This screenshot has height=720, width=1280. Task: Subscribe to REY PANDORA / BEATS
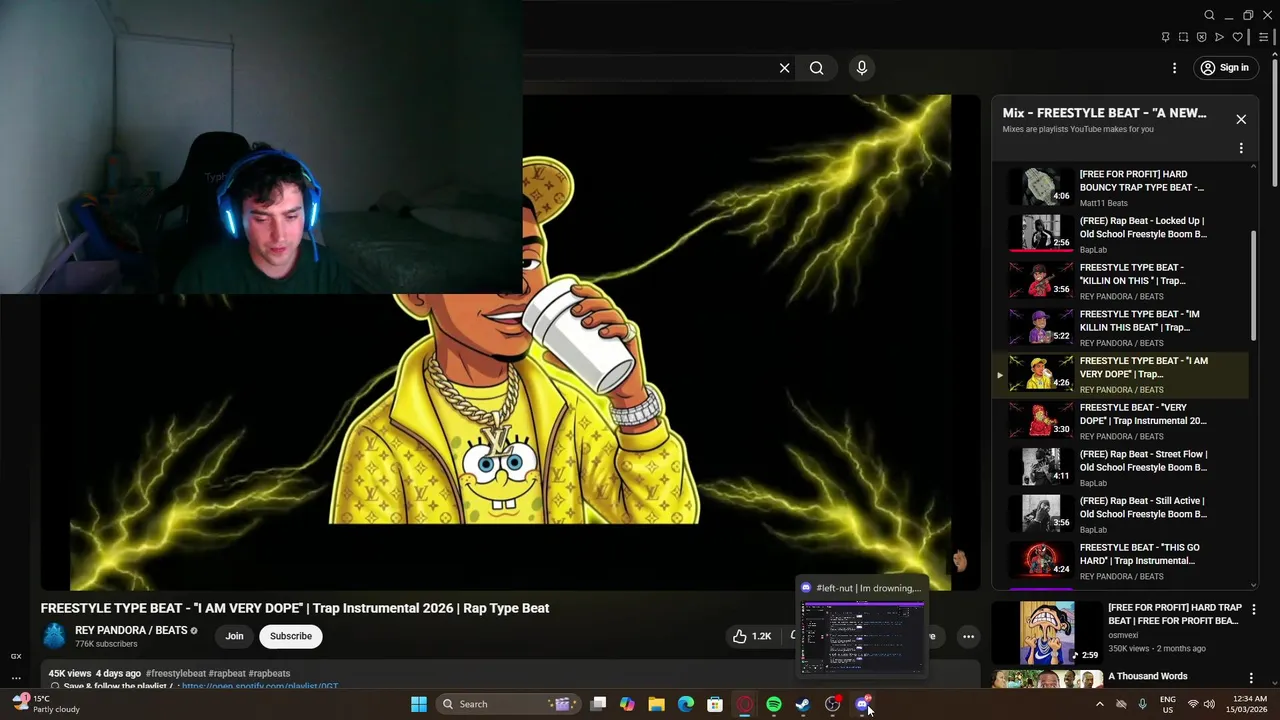291,636
